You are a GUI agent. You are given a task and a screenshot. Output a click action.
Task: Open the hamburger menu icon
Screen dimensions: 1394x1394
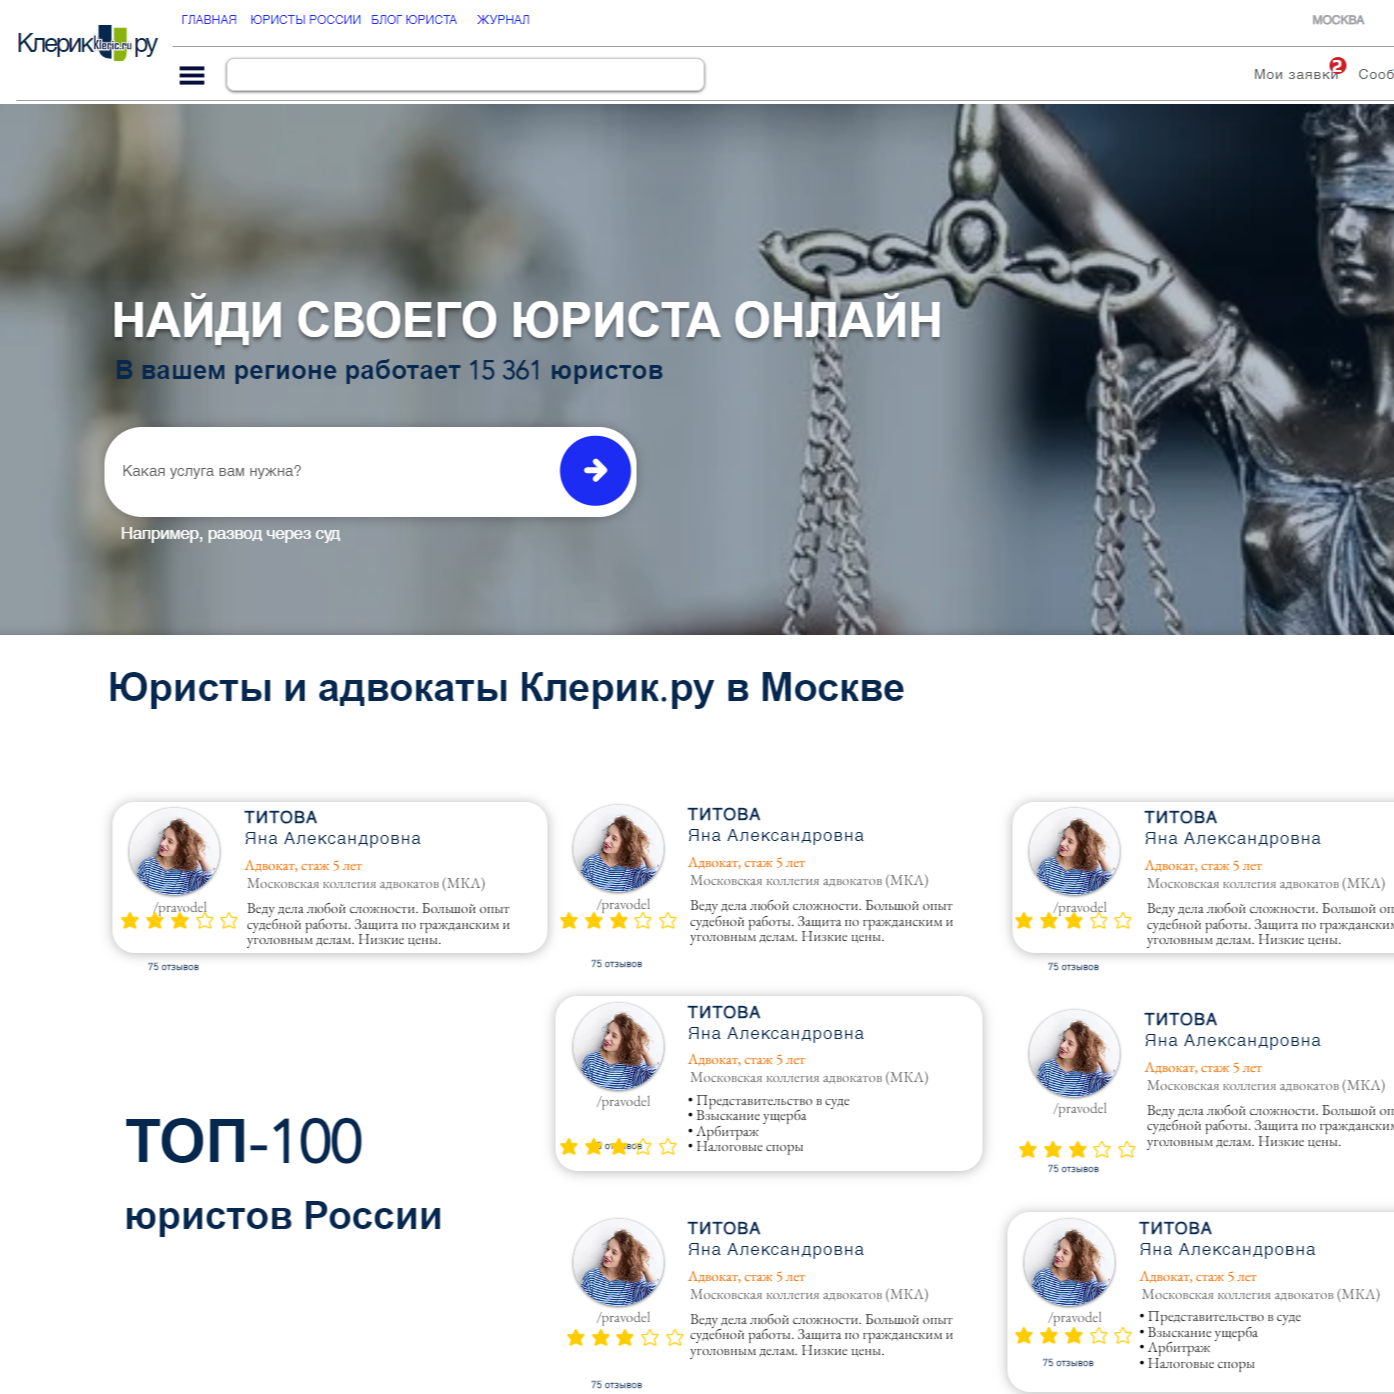[x=192, y=75]
